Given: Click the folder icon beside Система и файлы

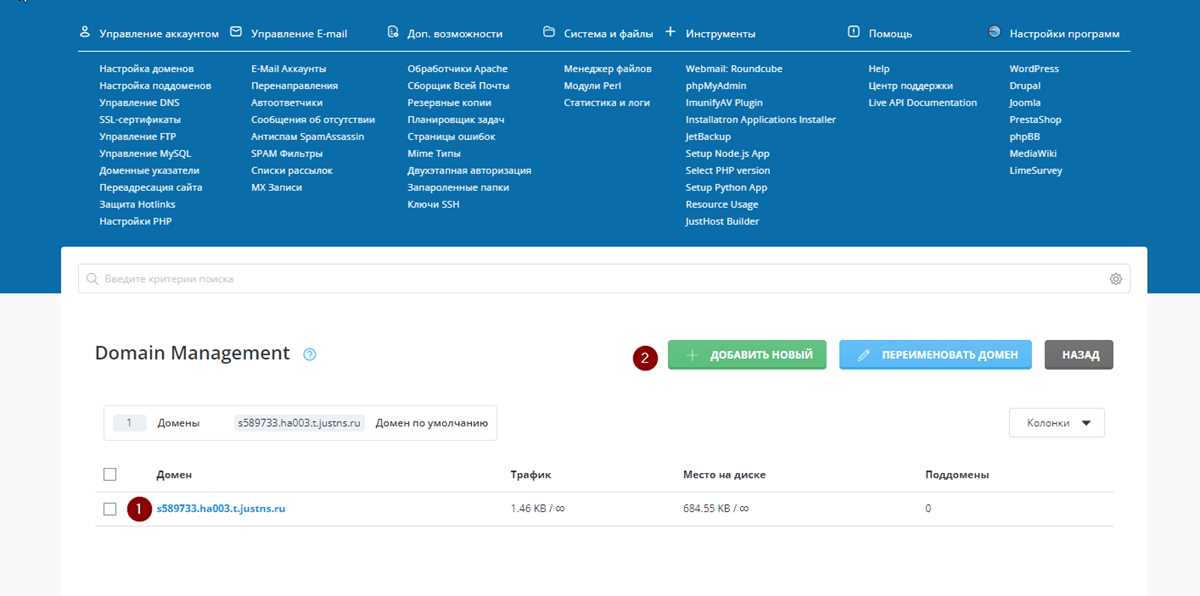Looking at the screenshot, I should click(x=548, y=32).
